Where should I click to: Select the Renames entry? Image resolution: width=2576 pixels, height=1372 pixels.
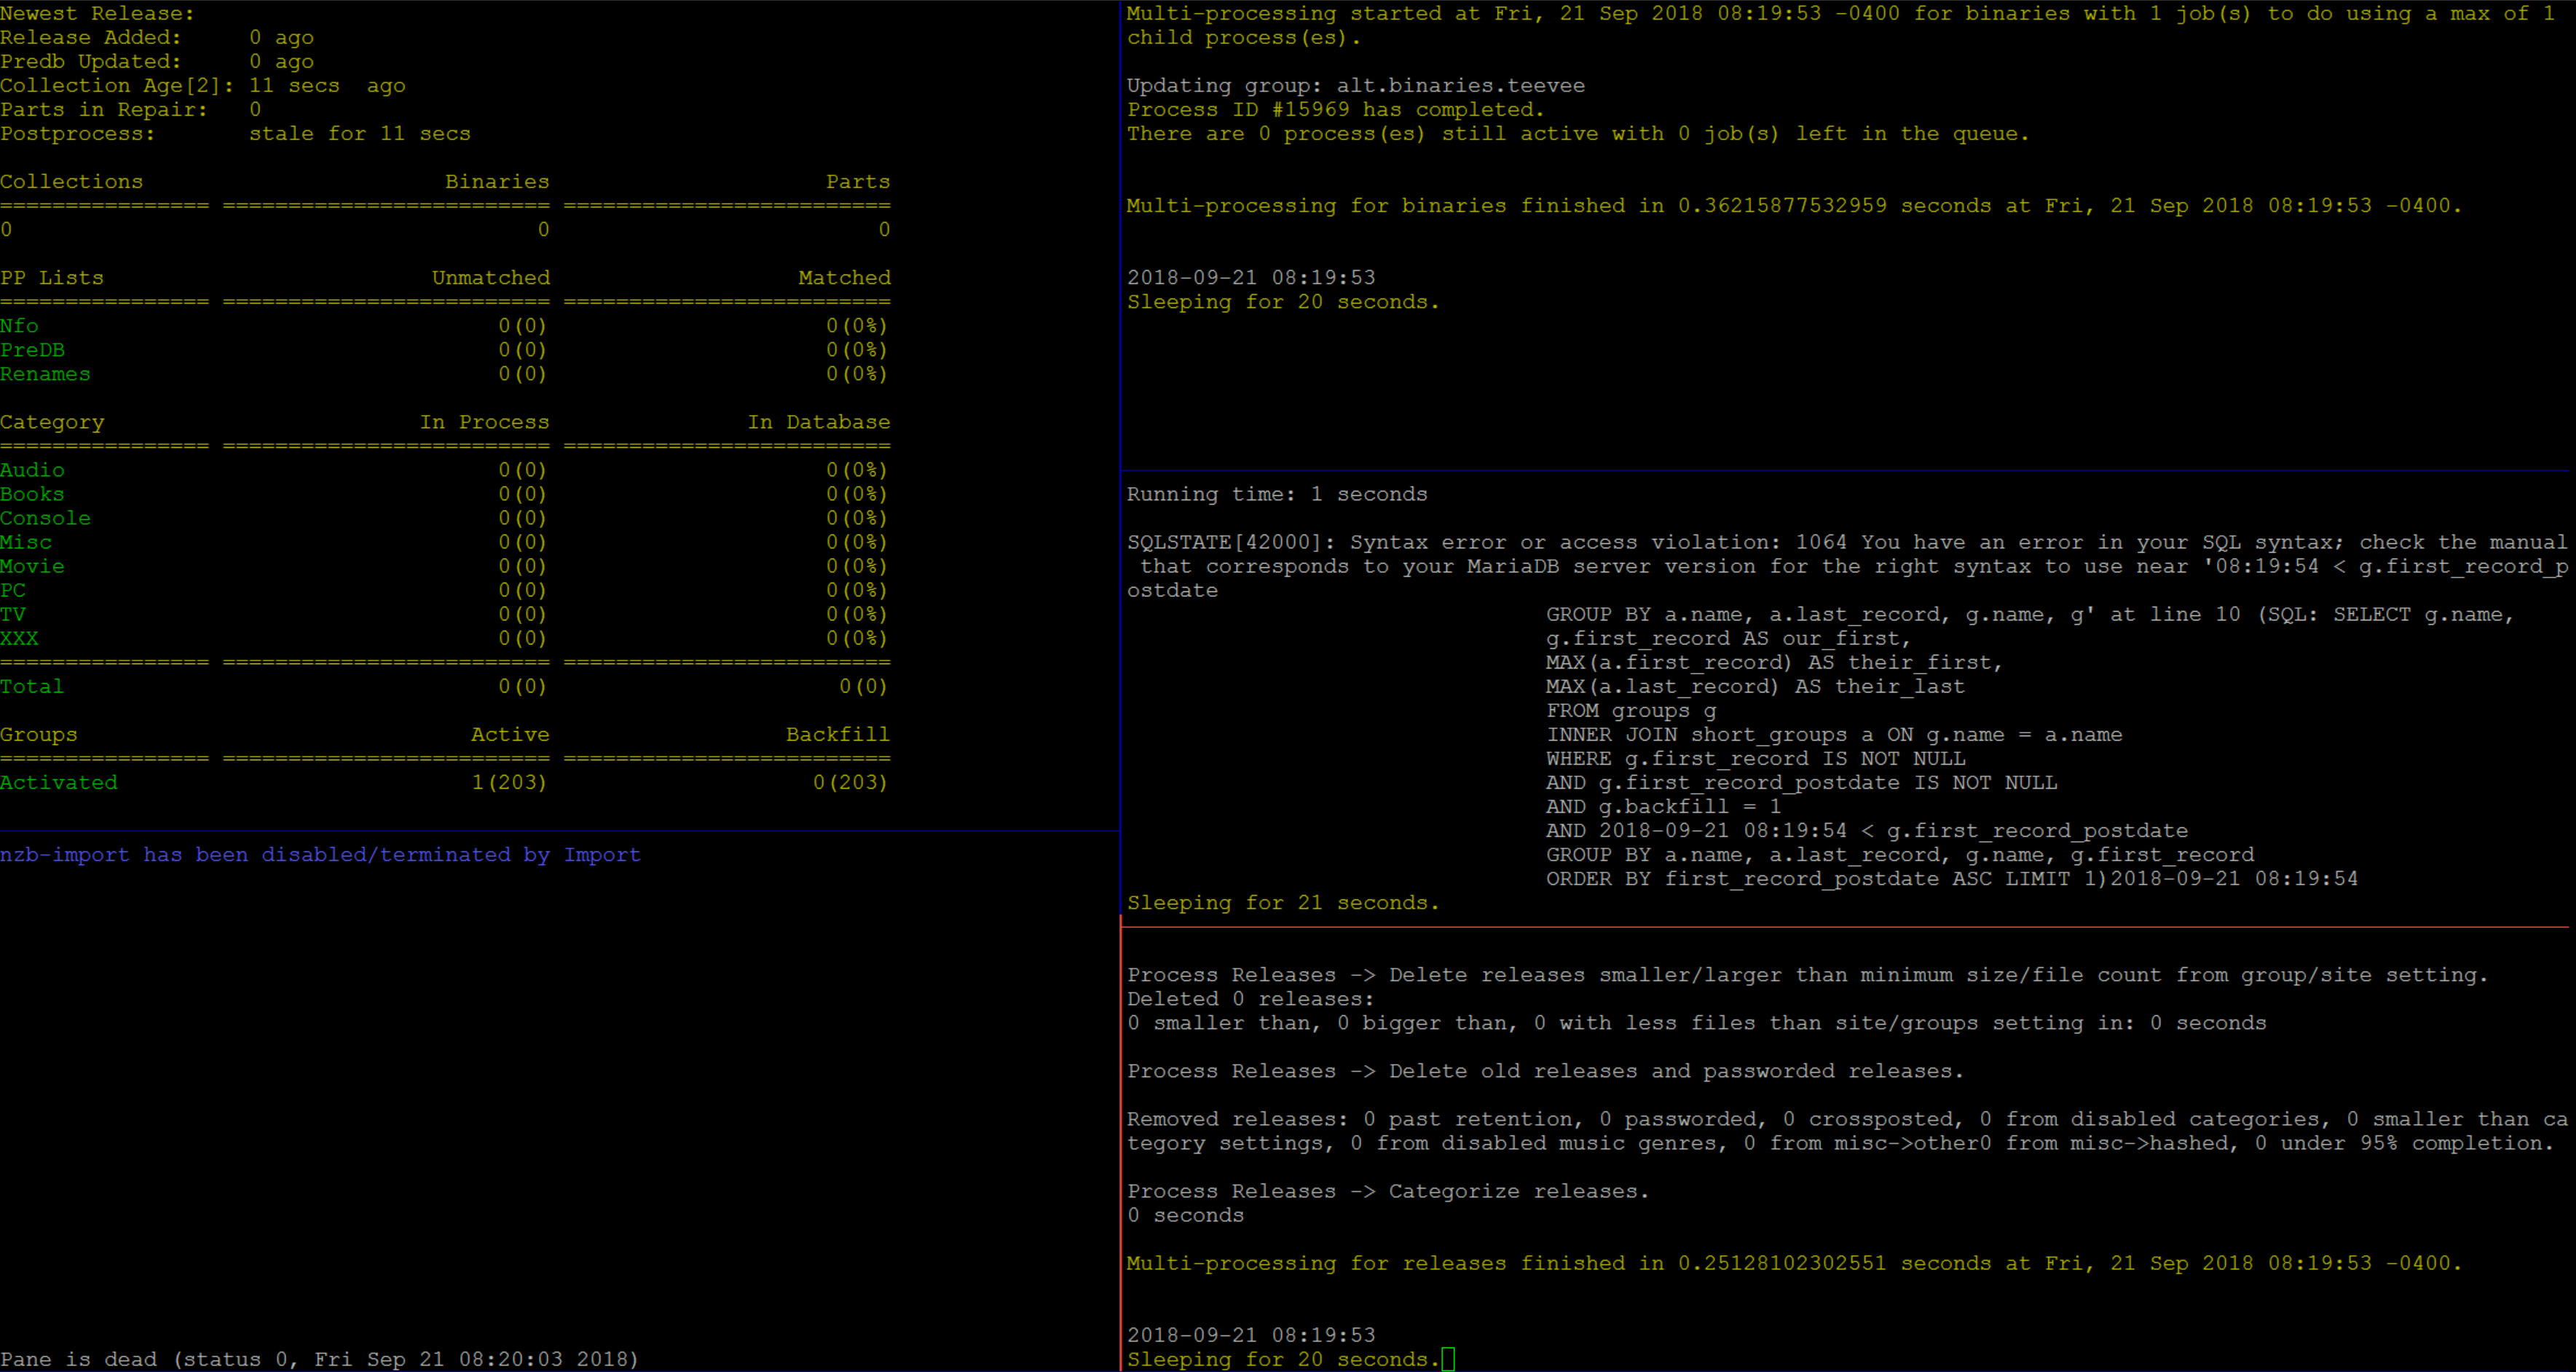coord(45,373)
